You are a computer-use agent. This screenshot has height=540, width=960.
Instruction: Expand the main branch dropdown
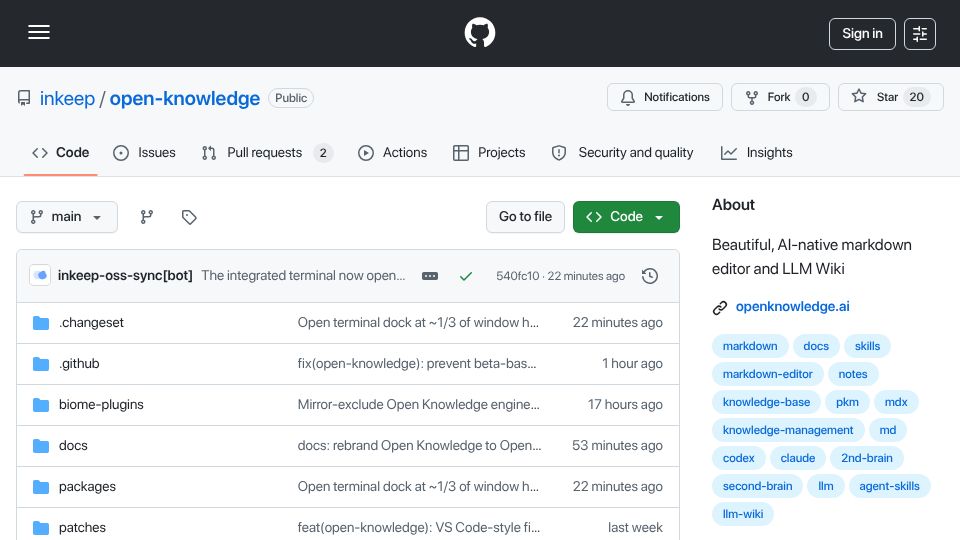pyautogui.click(x=67, y=217)
